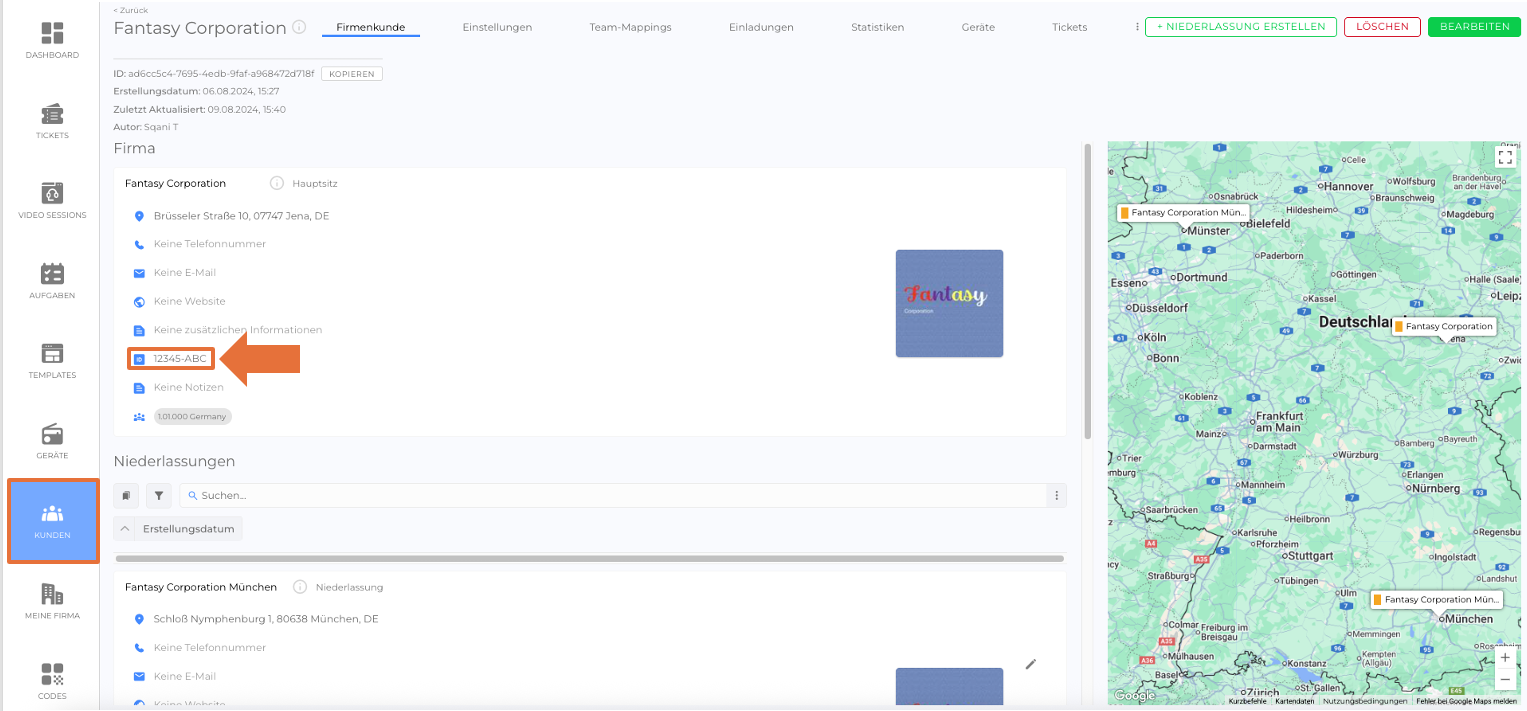Select the Templates sidebar icon
This screenshot has width=1527, height=711.
pyautogui.click(x=52, y=360)
